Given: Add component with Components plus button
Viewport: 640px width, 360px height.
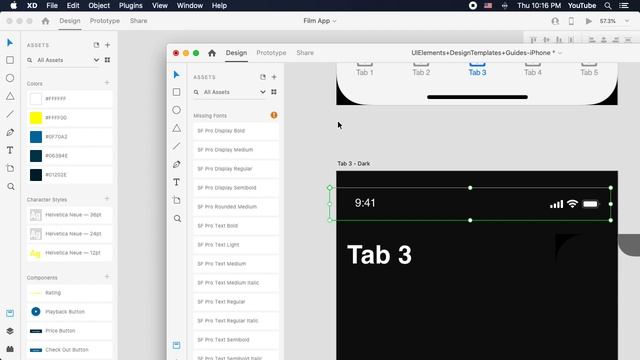Looking at the screenshot, I should (x=107, y=277).
